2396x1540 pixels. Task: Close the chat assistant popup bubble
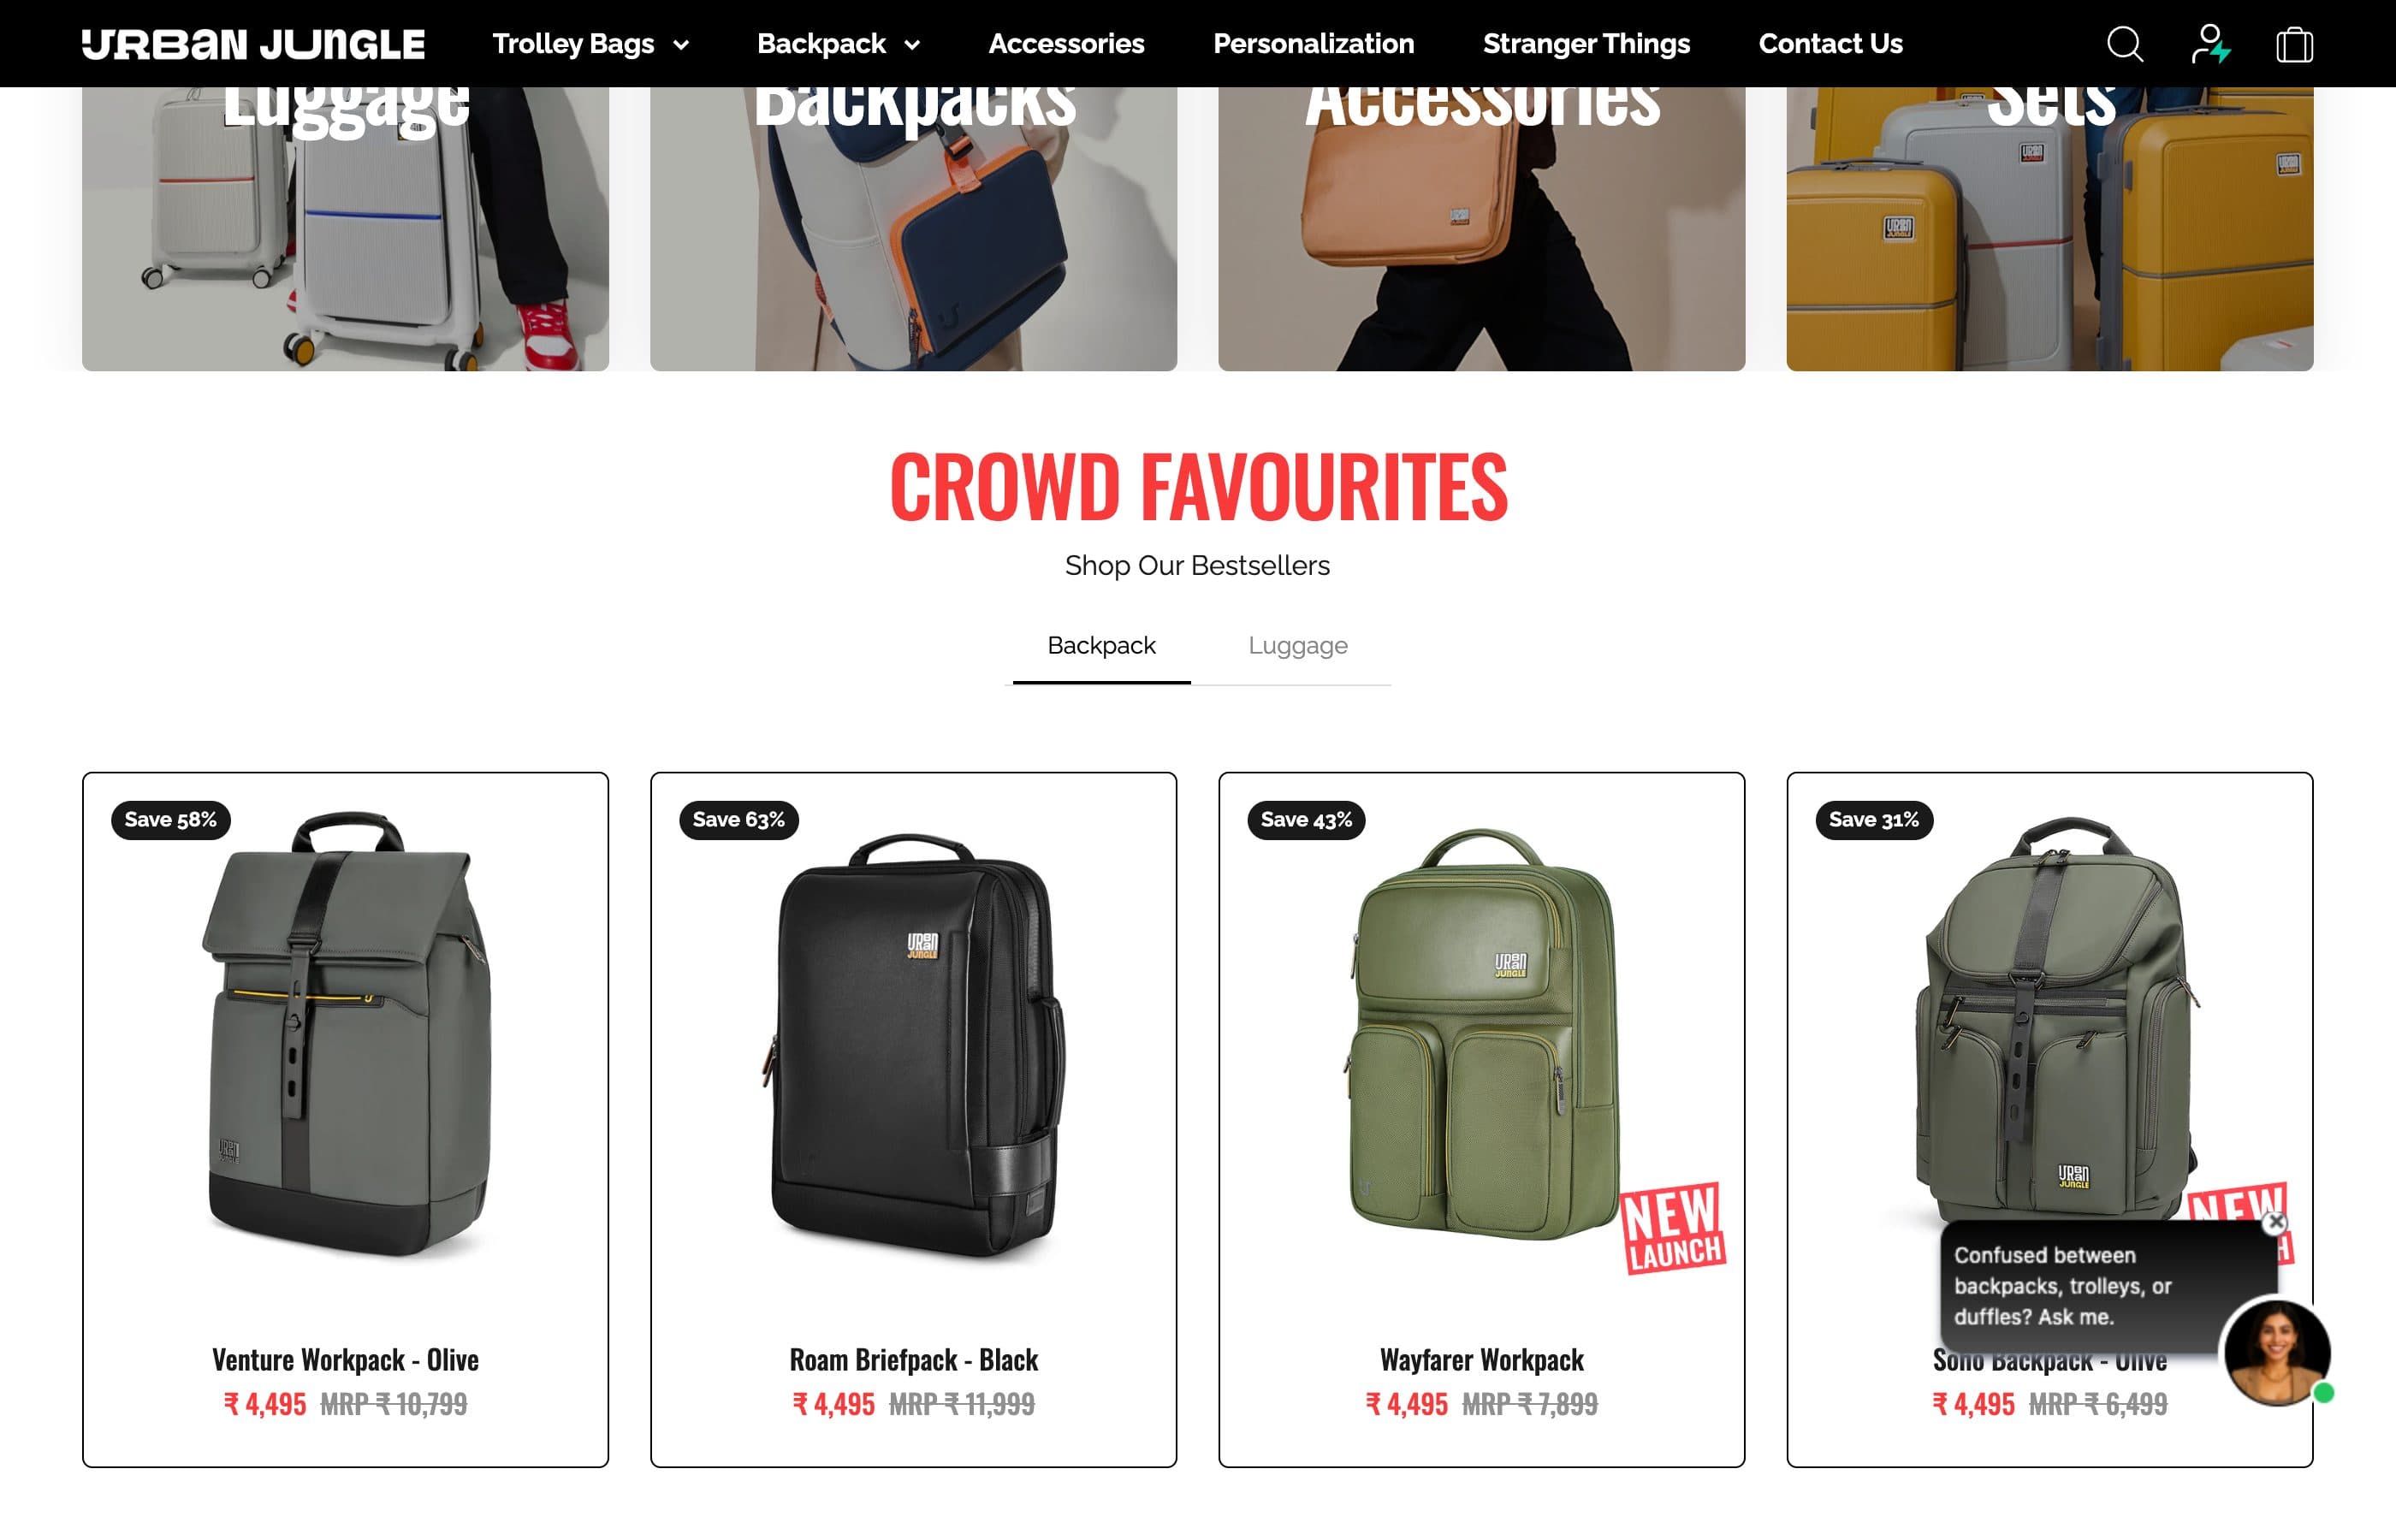click(2276, 1222)
